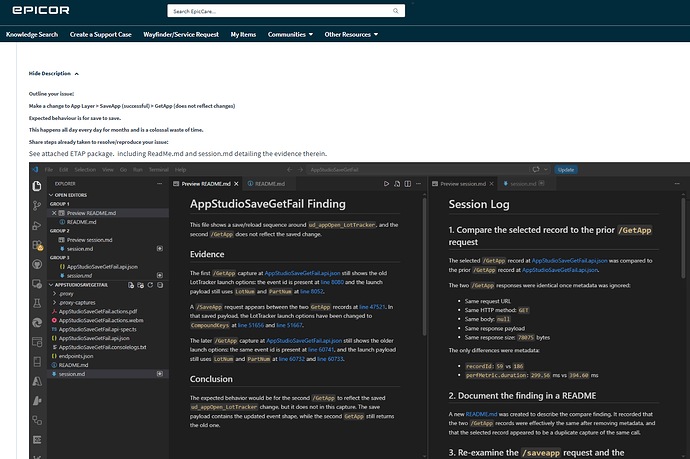This screenshot has width=690, height=459.
Task: Open the Remote Explorer view in the activity bar
Action: click(x=37, y=284)
